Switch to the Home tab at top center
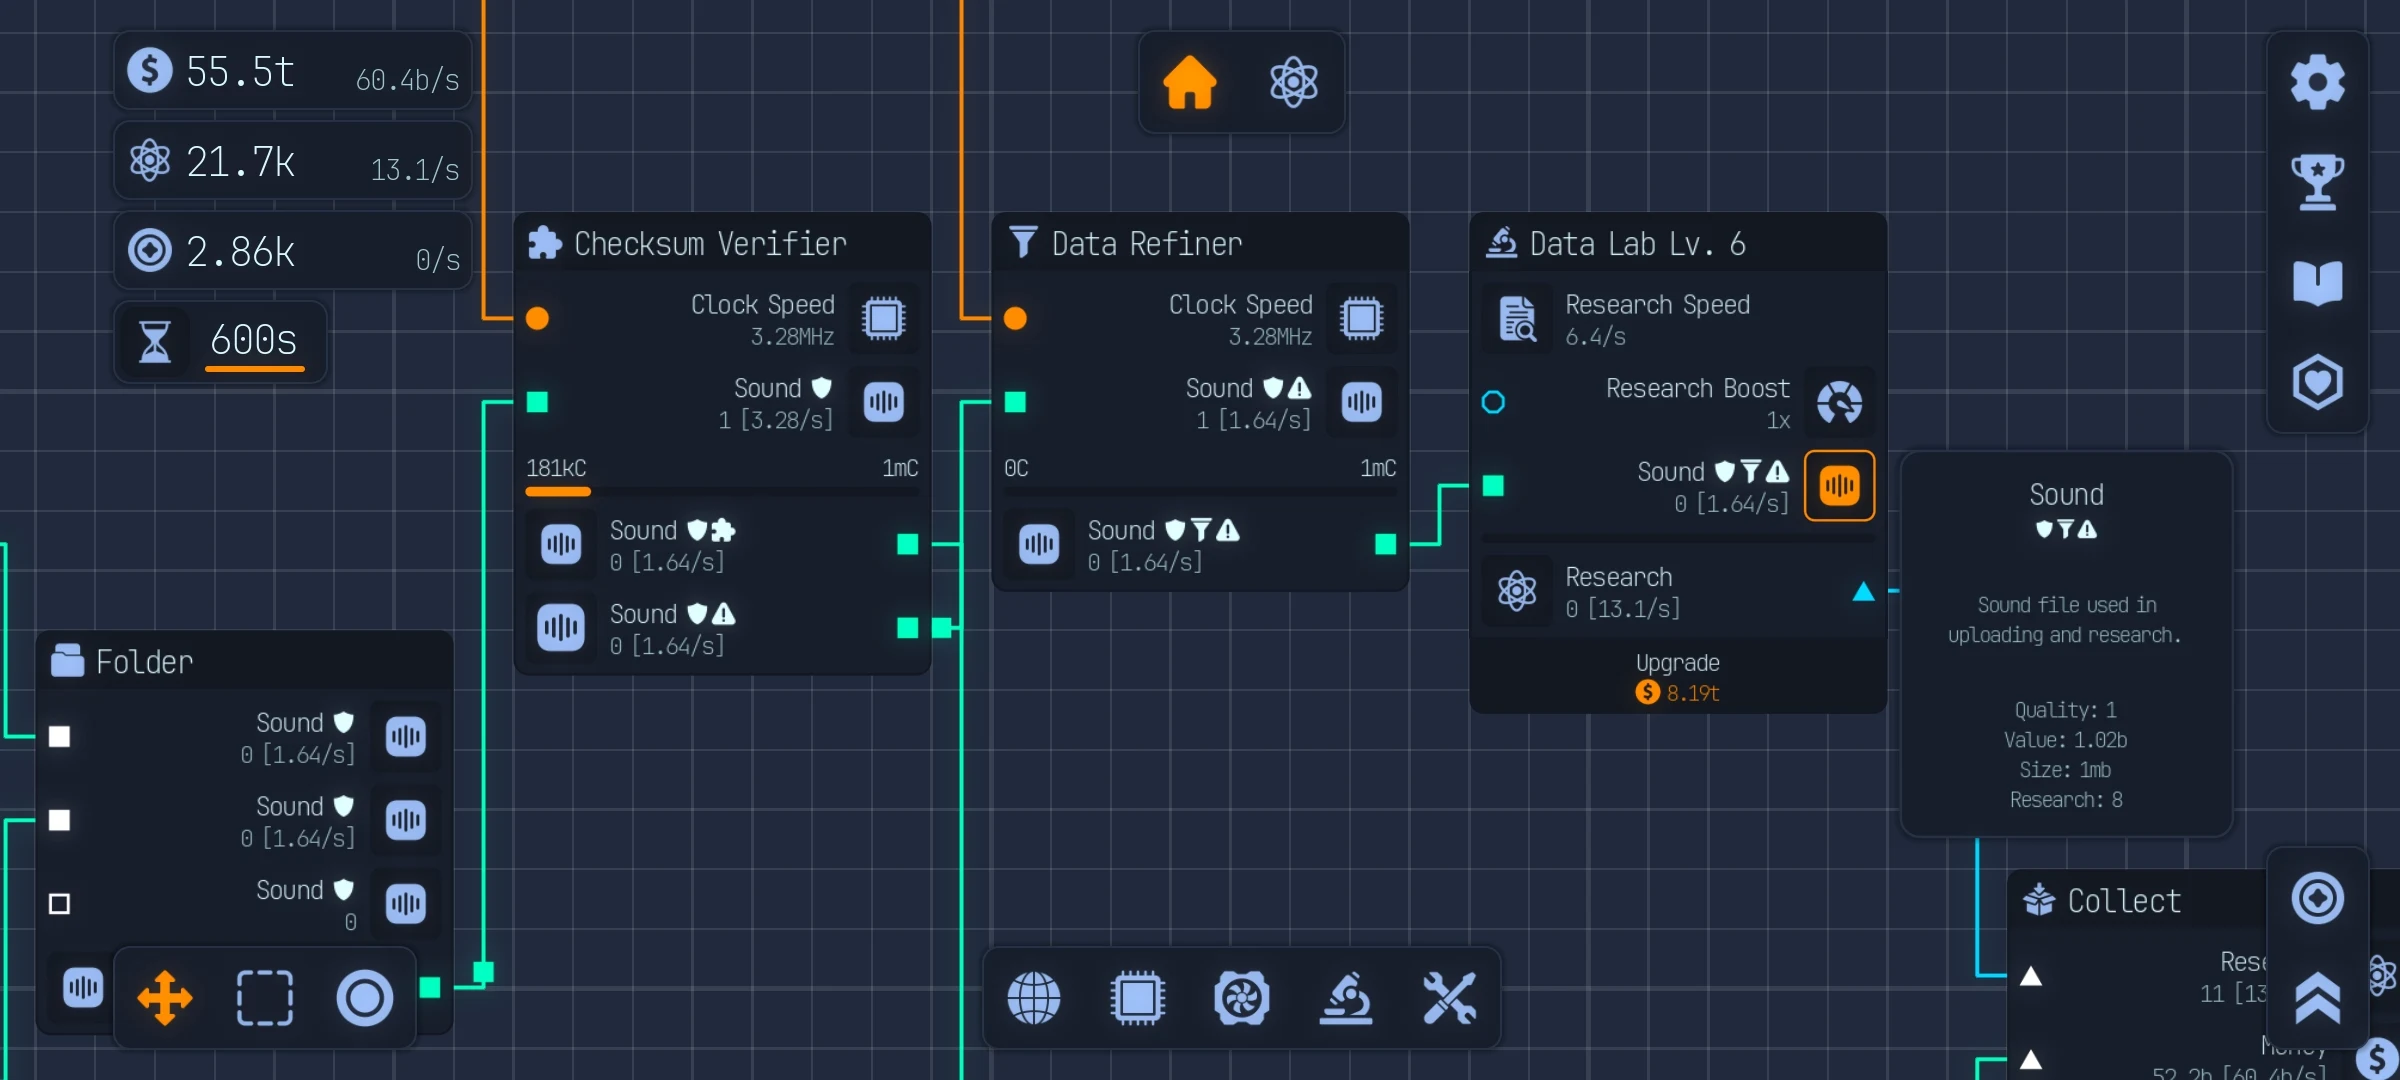 coord(1190,83)
